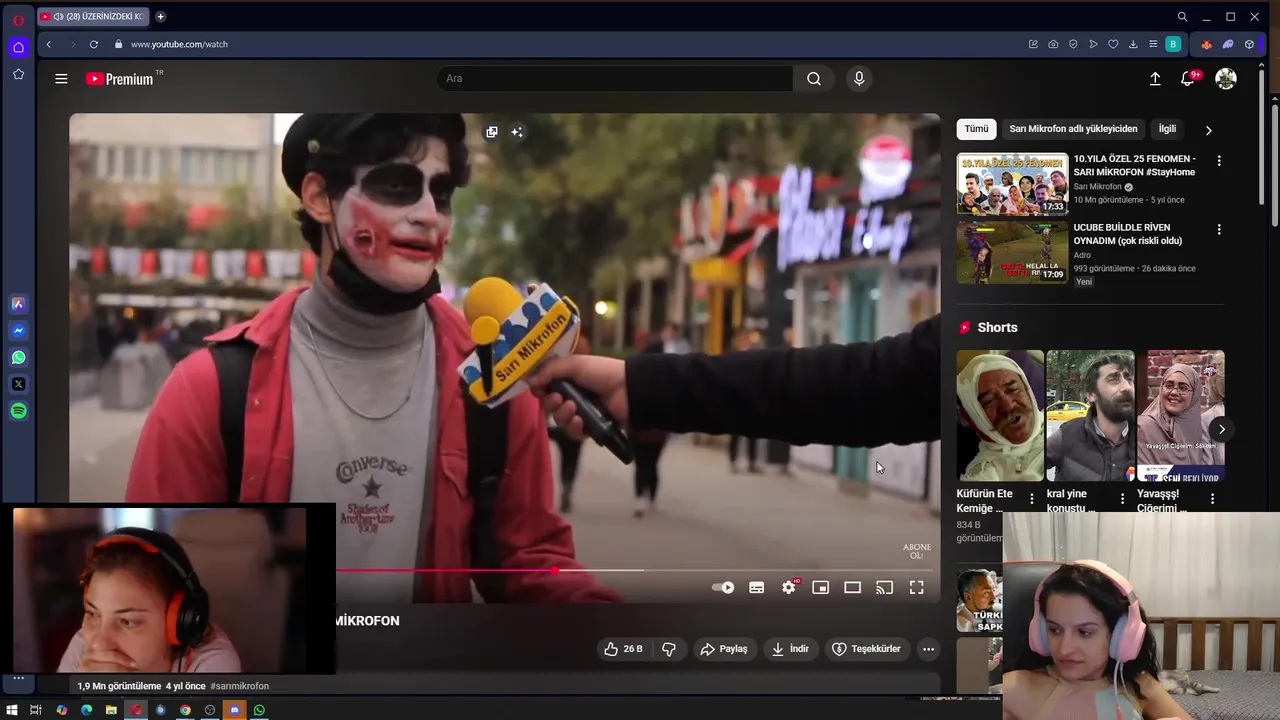Cast the video to a TV
The height and width of the screenshot is (720, 1280).
(x=885, y=588)
